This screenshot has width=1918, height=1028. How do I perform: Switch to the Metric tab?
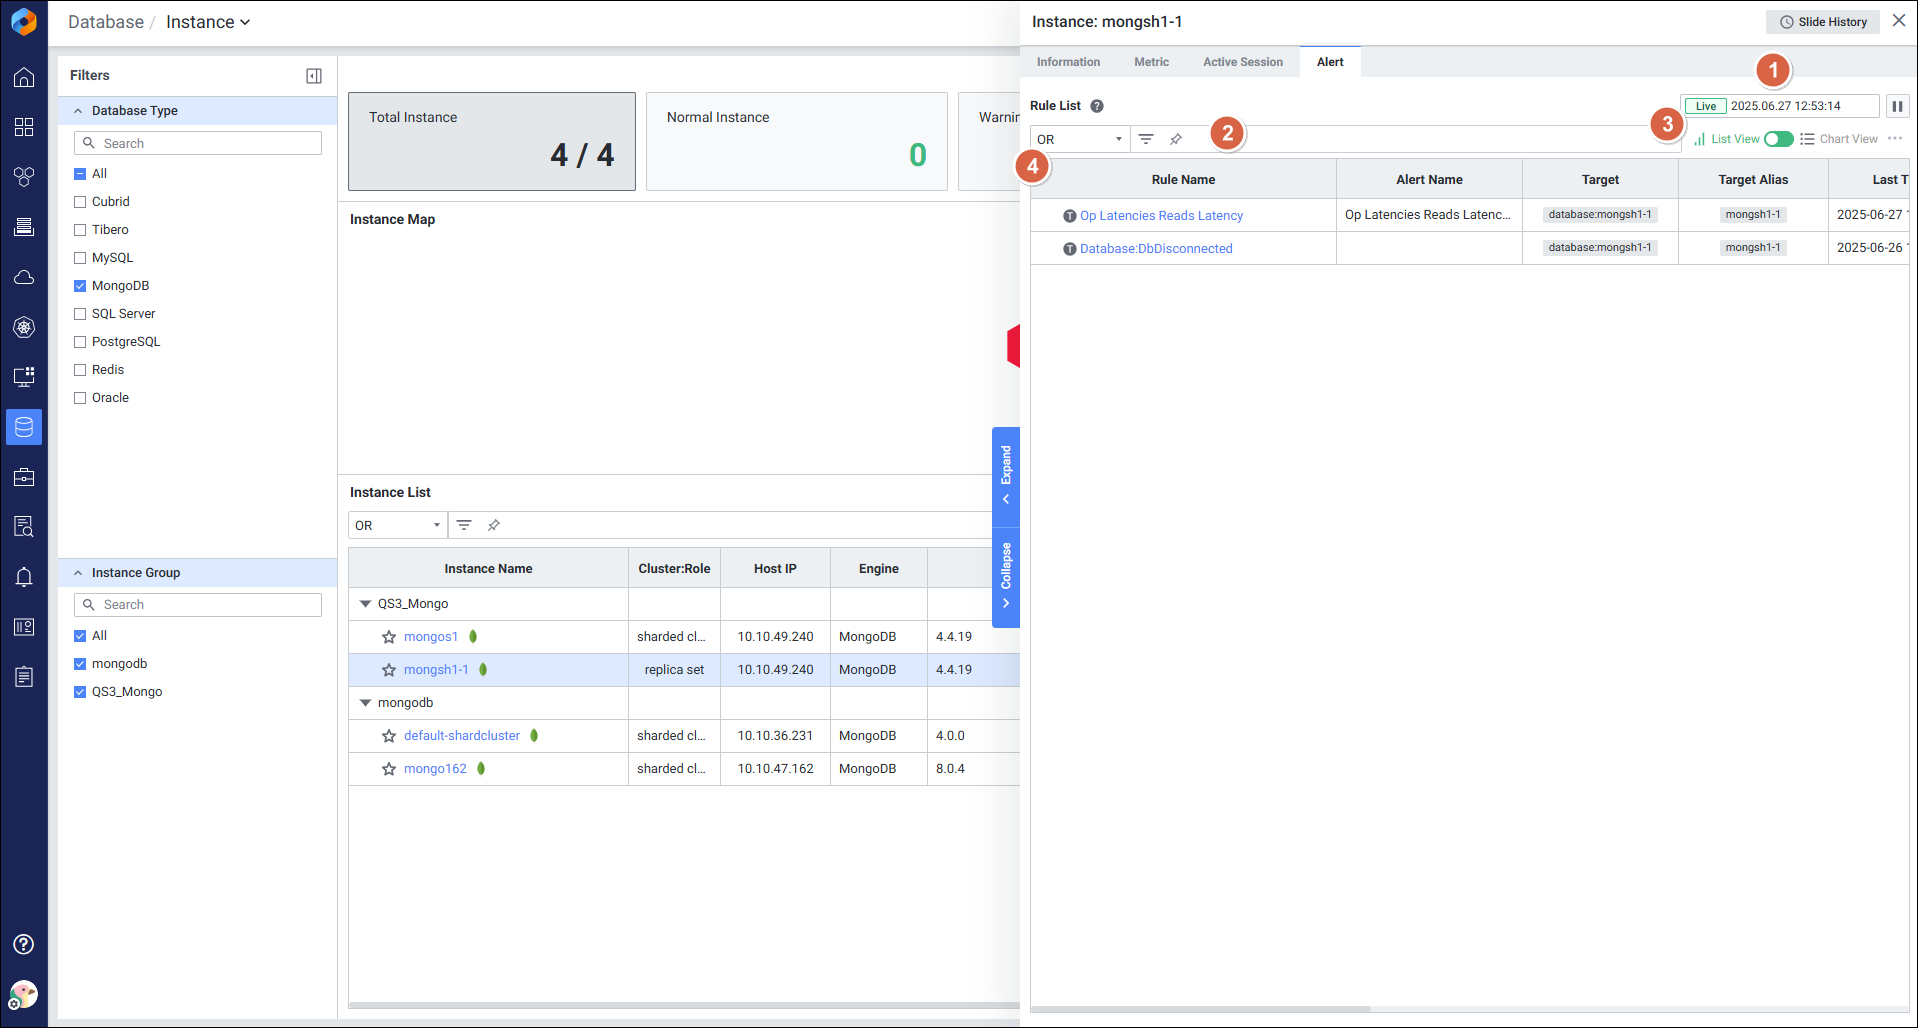tap(1151, 62)
